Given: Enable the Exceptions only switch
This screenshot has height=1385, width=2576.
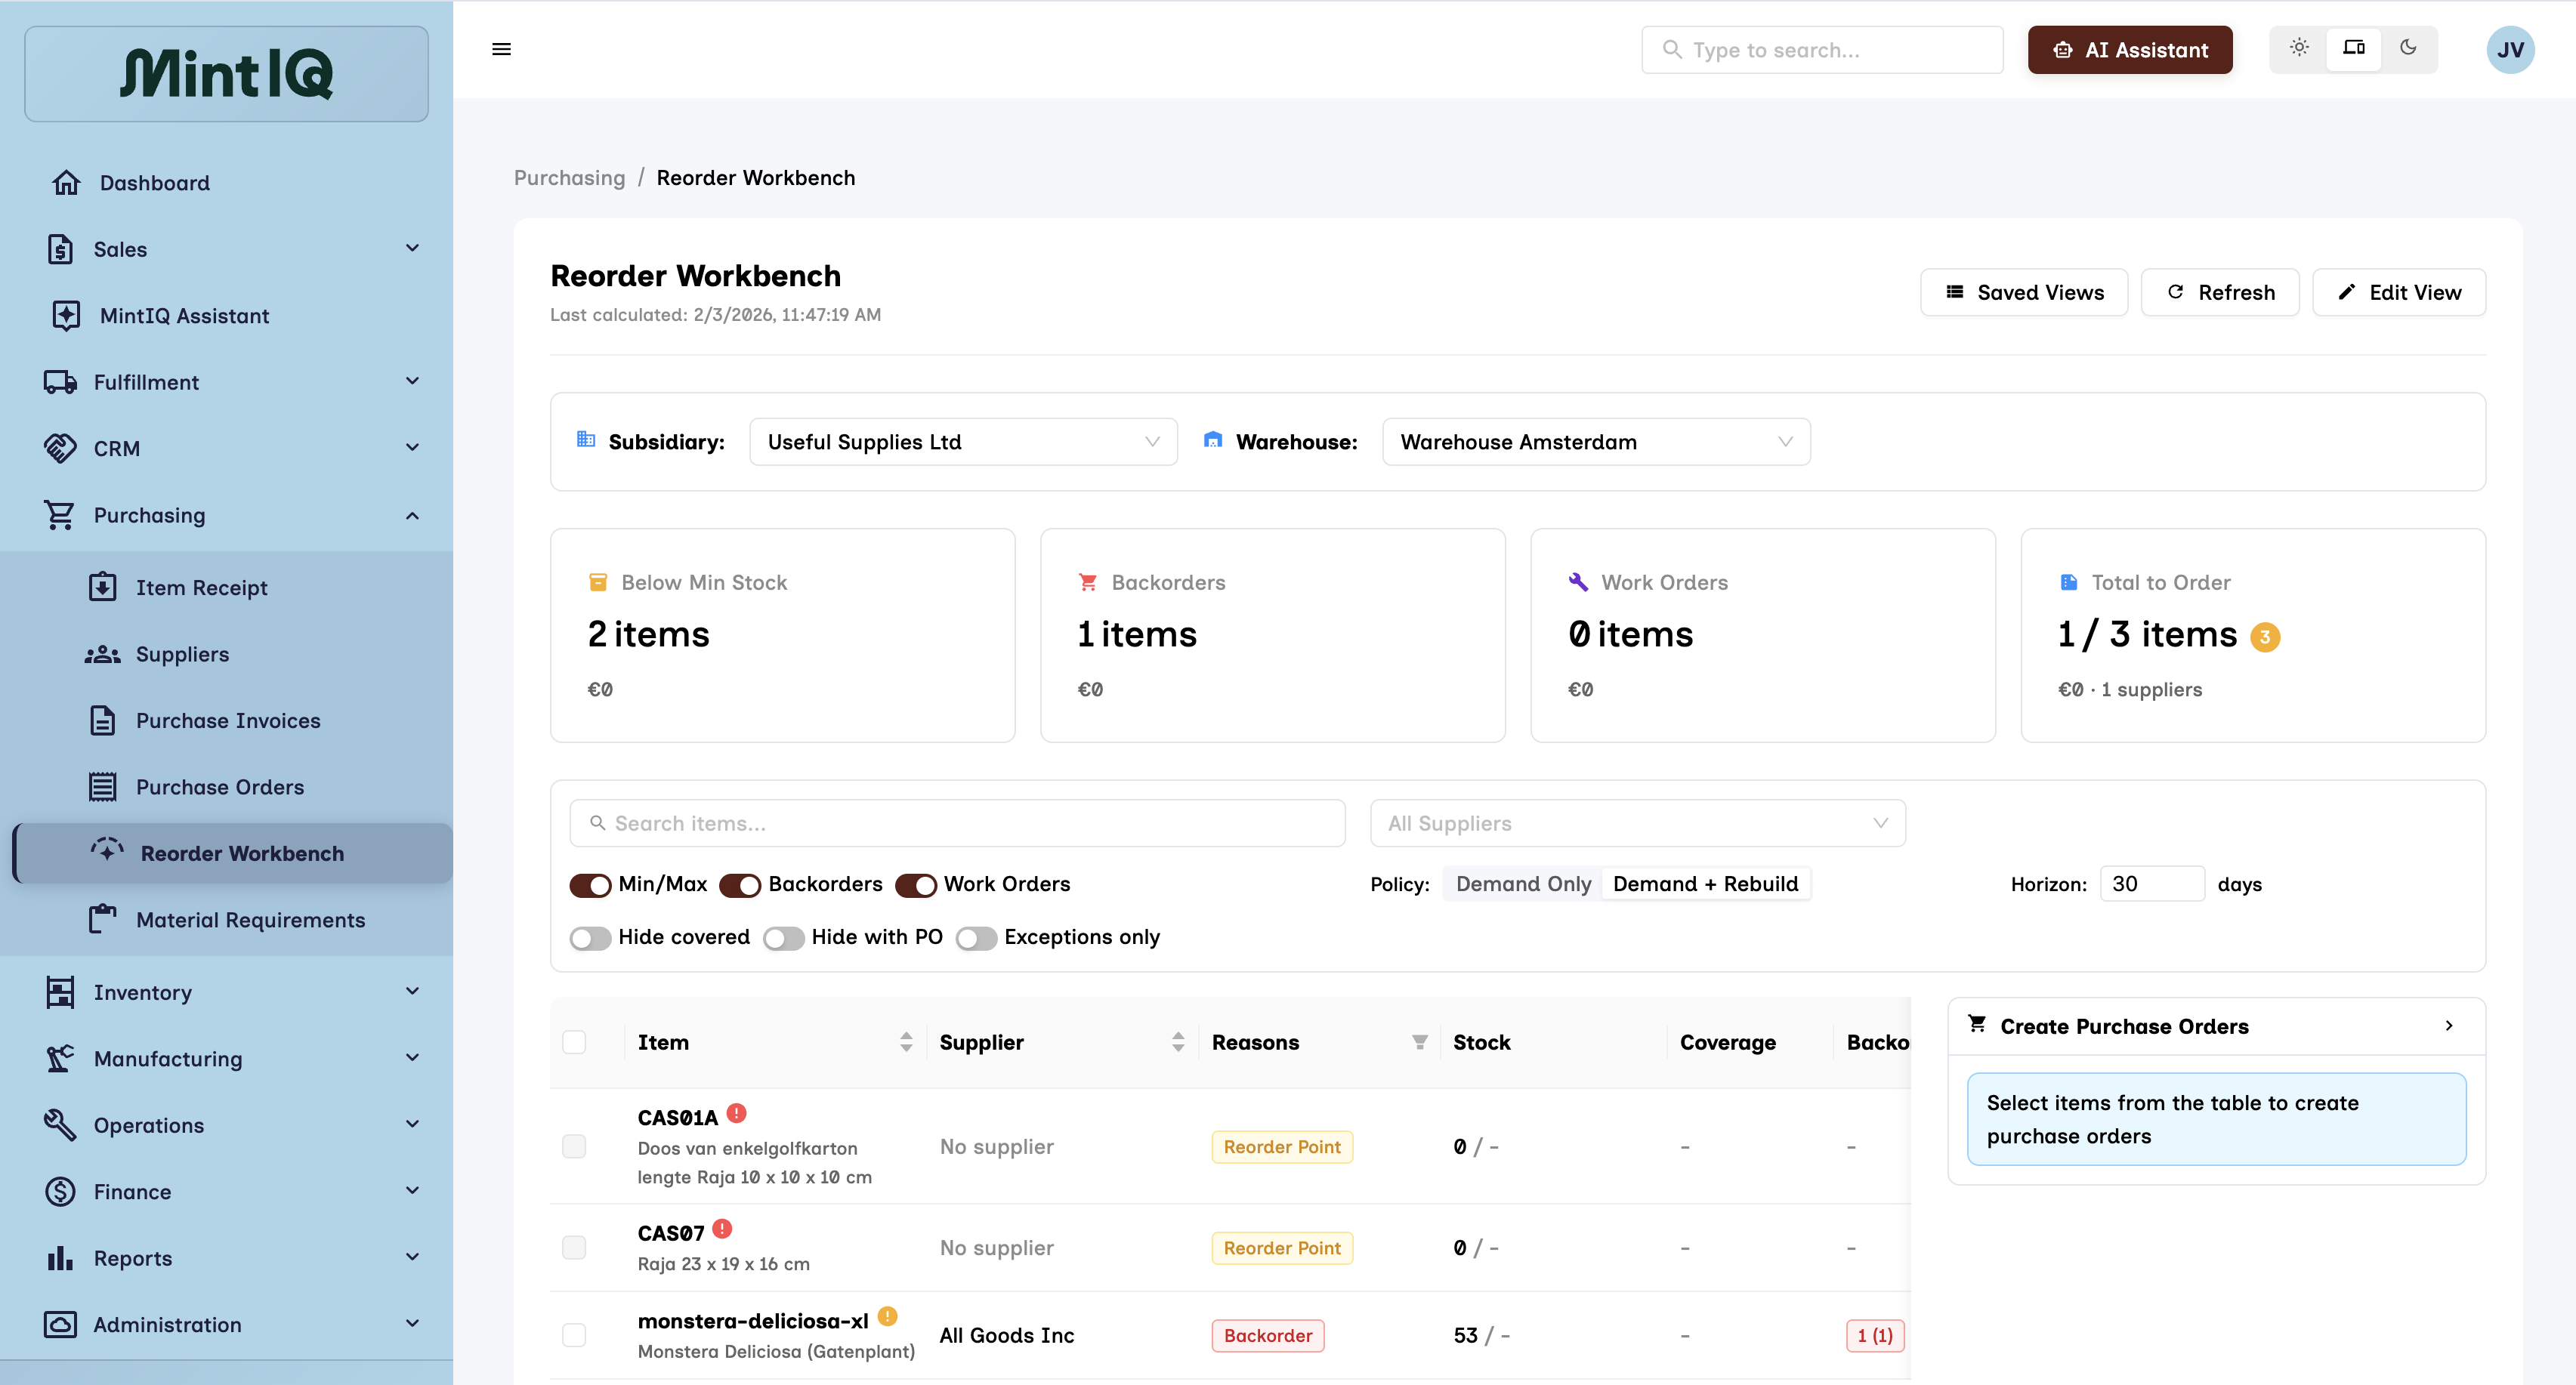Looking at the screenshot, I should (x=976, y=938).
